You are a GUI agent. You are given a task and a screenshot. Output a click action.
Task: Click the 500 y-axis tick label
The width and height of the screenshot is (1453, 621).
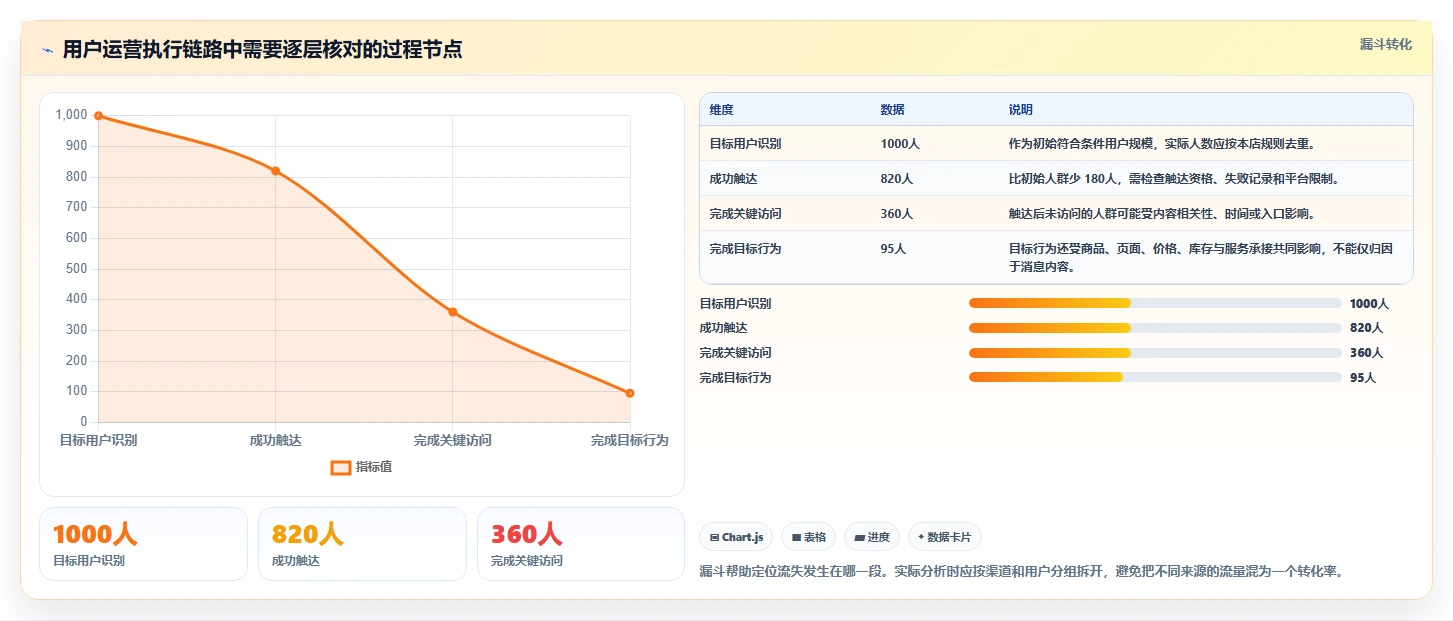click(x=76, y=268)
